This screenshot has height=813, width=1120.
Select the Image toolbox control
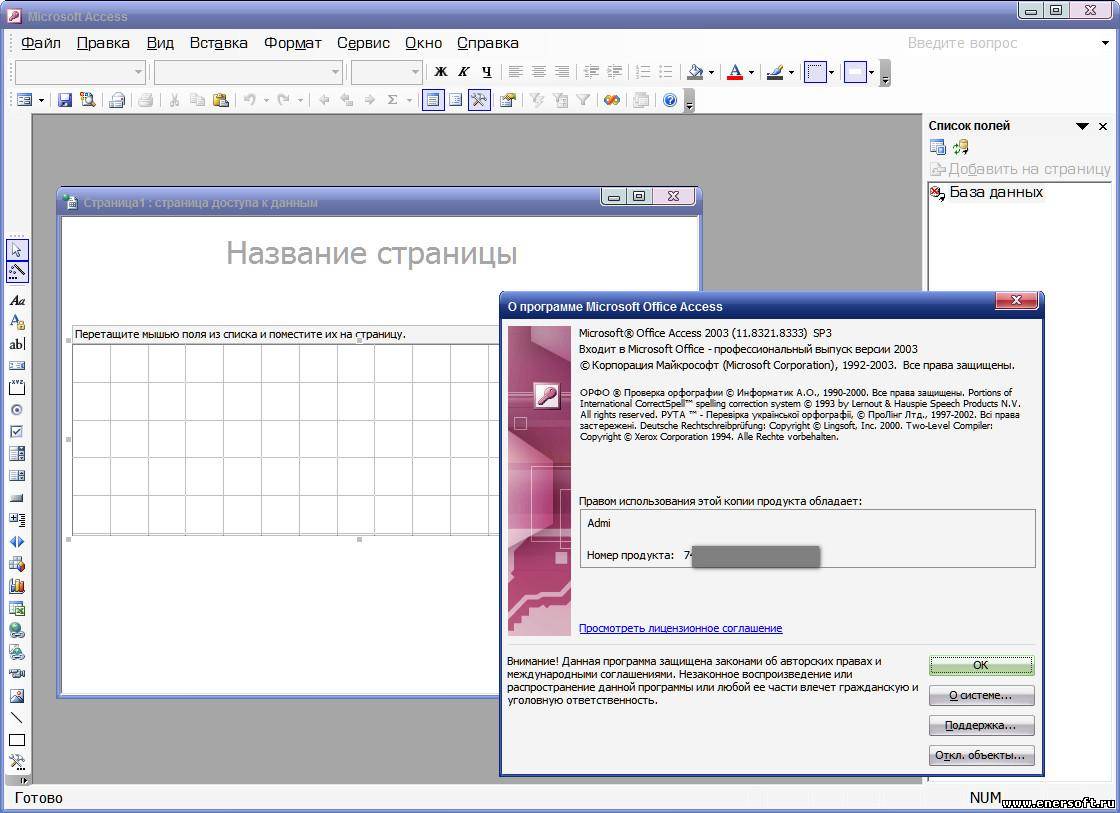(16, 696)
